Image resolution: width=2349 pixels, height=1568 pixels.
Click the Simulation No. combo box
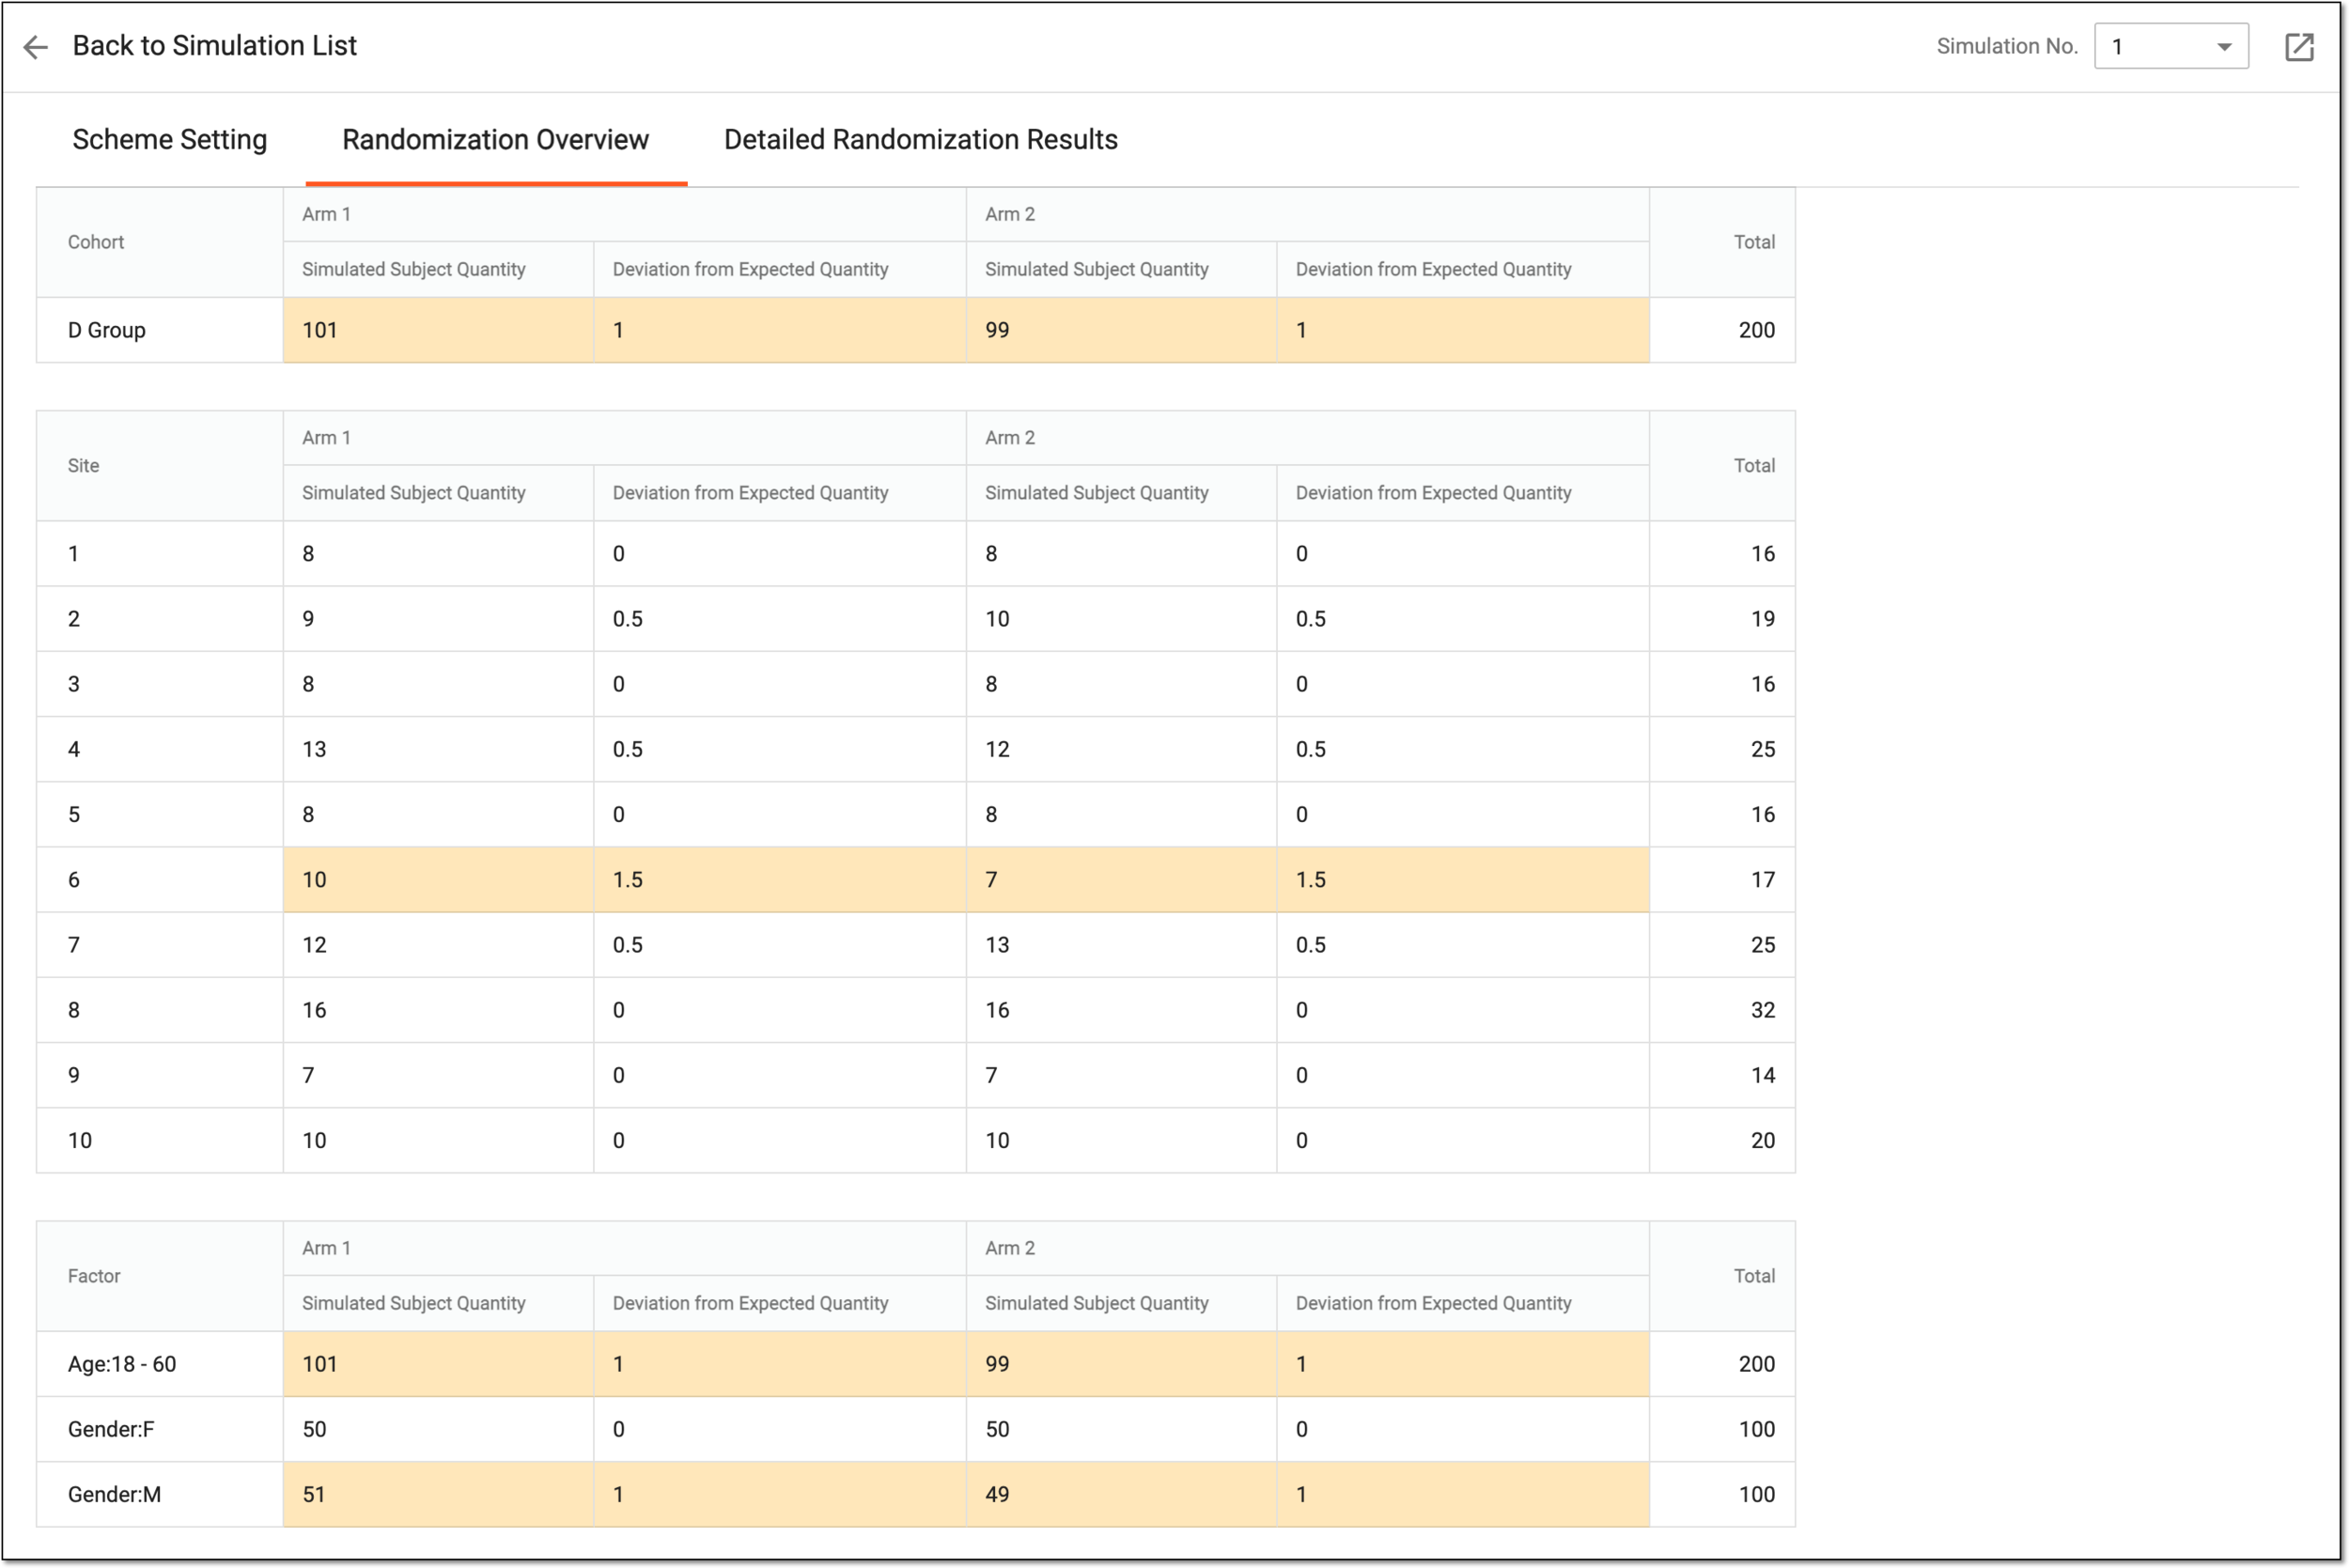(2171, 46)
